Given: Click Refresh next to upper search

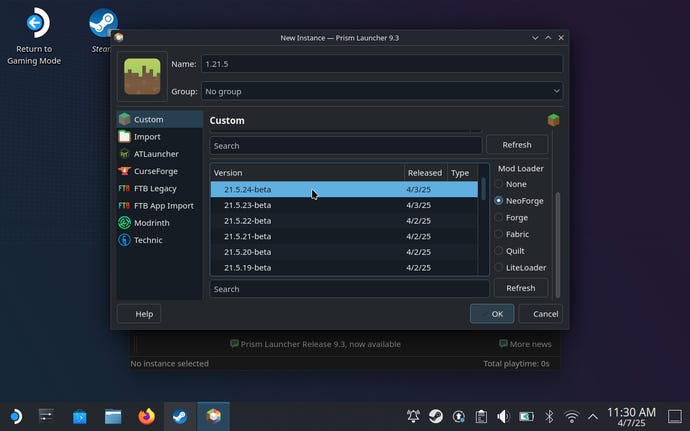Looking at the screenshot, I should (517, 145).
